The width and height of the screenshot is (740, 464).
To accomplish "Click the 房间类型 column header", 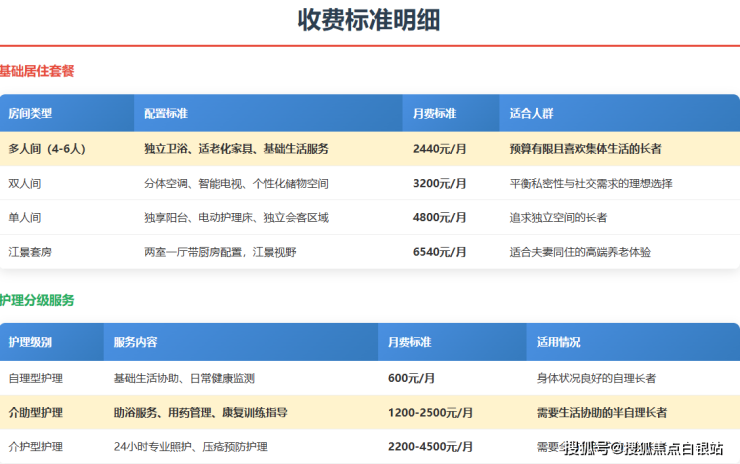I will tap(30, 114).
